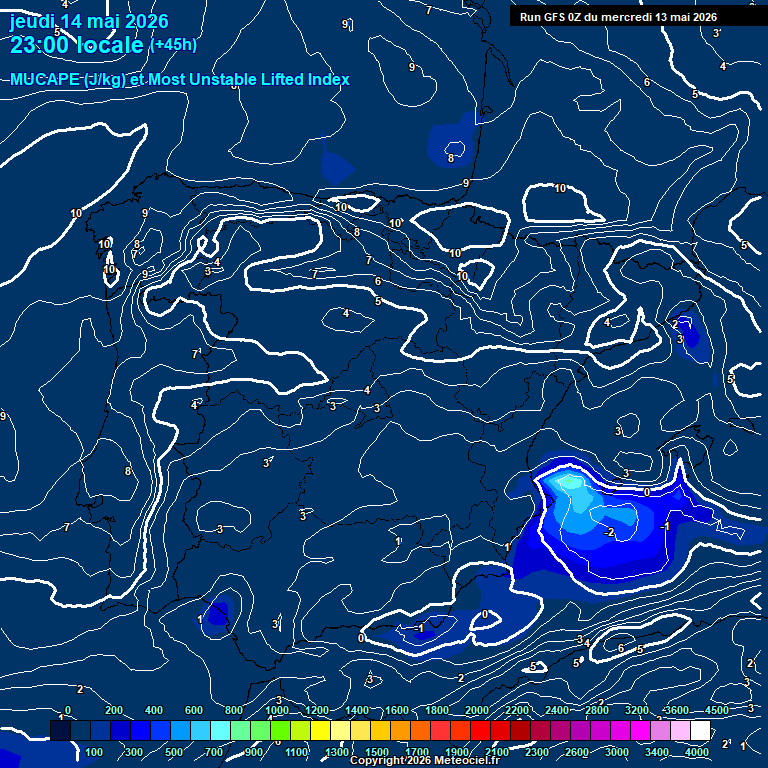Click the '1300' legend scale label
768x768 pixels.
[337, 752]
